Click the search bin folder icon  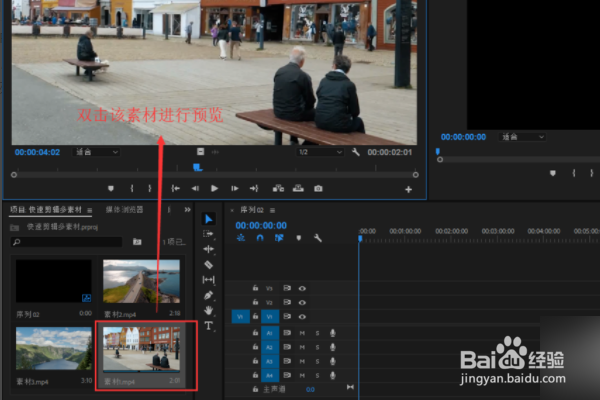(137, 242)
